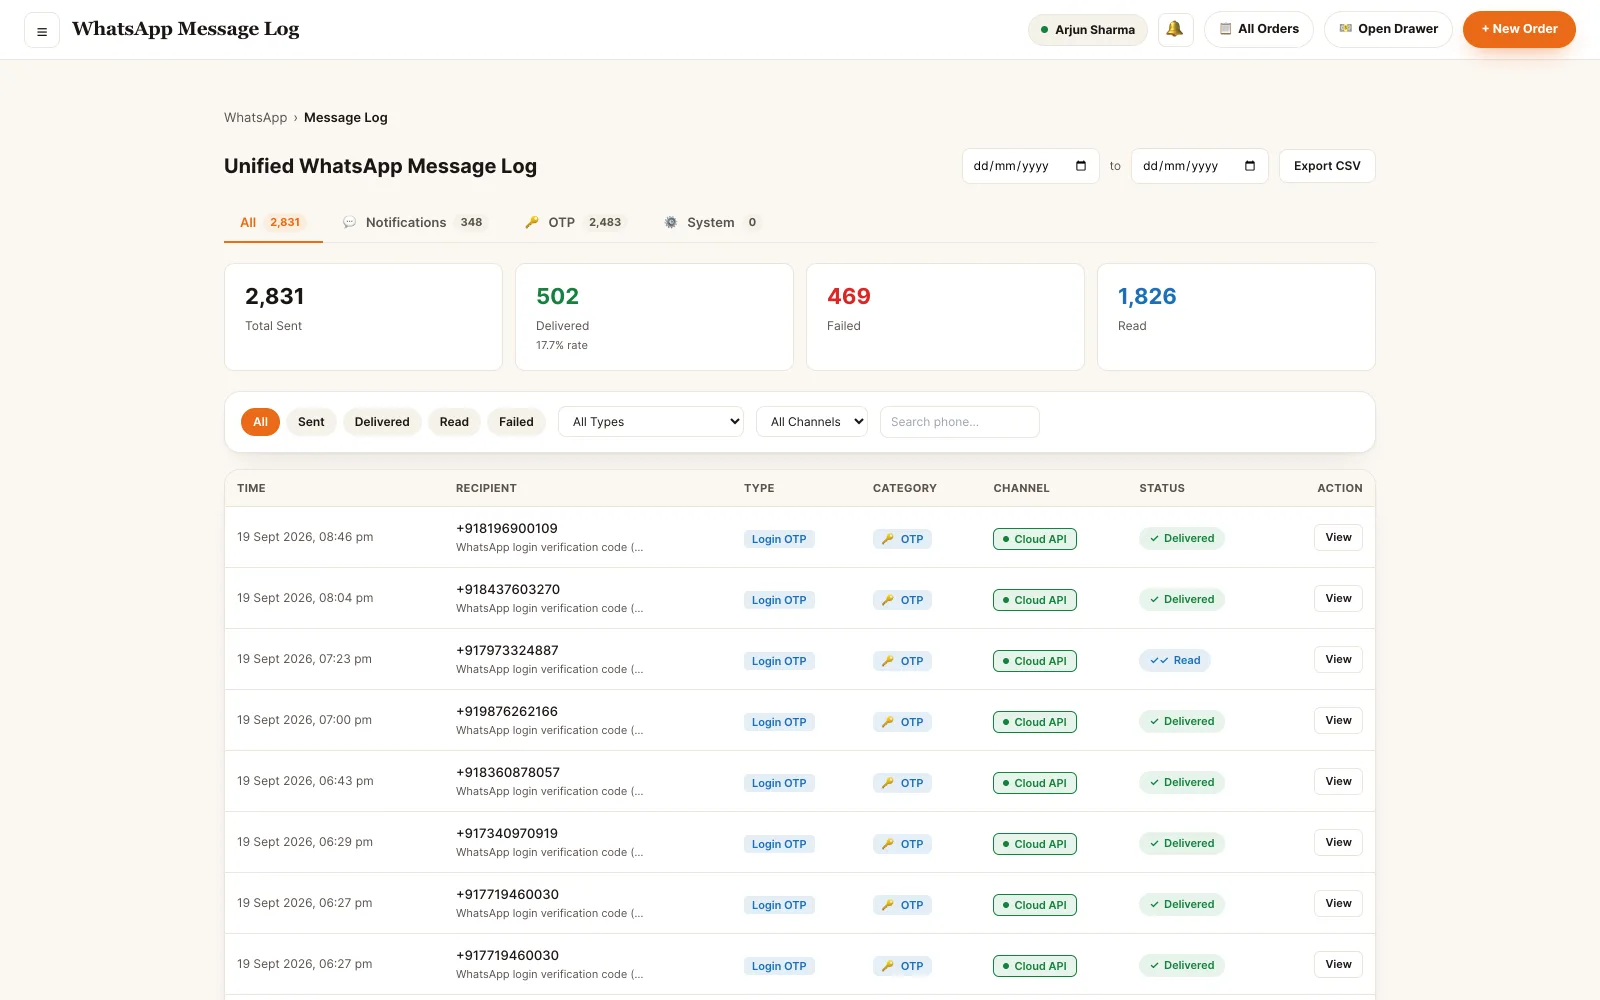
Task: Open the hamburger menu icon
Action: [42, 30]
